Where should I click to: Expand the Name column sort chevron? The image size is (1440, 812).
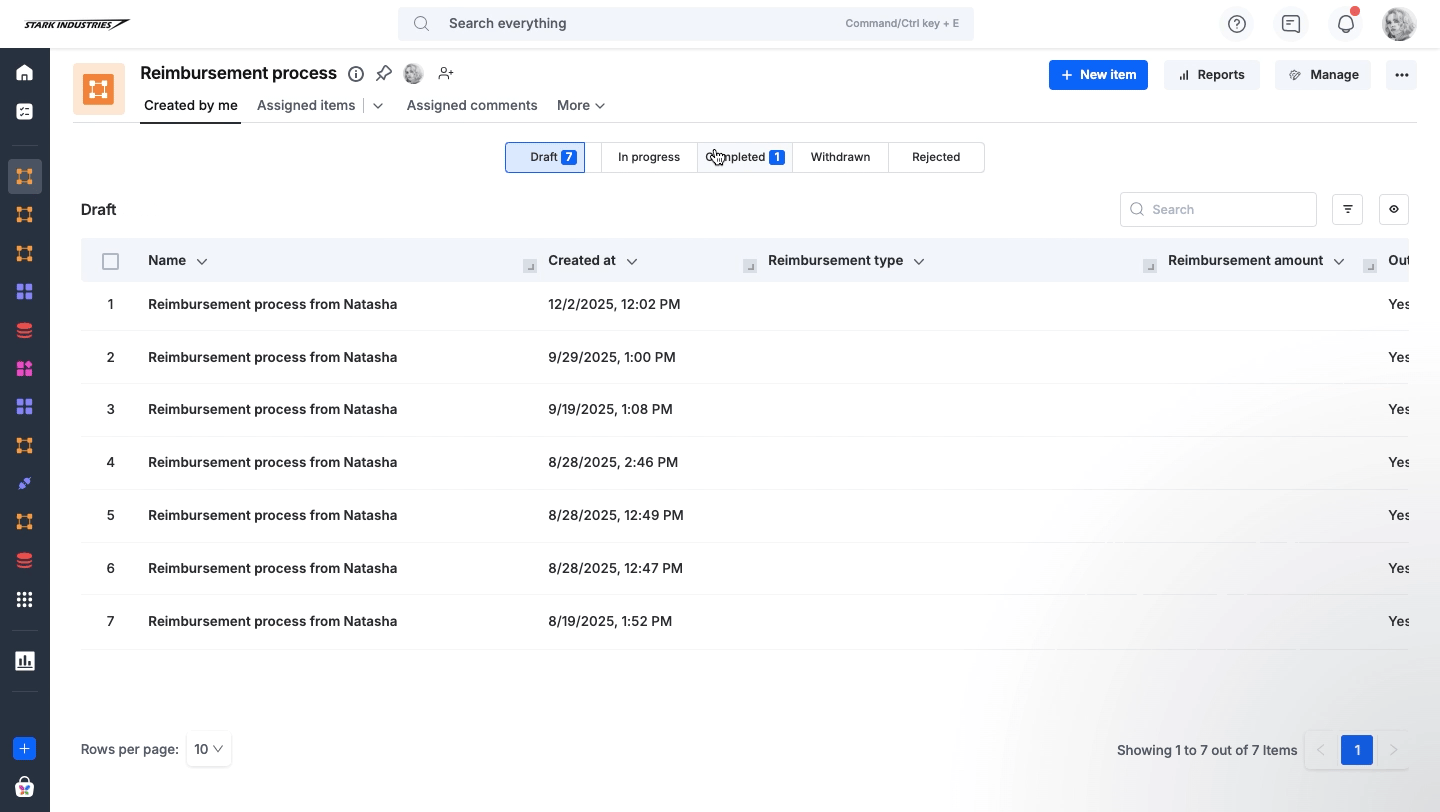pos(202,261)
